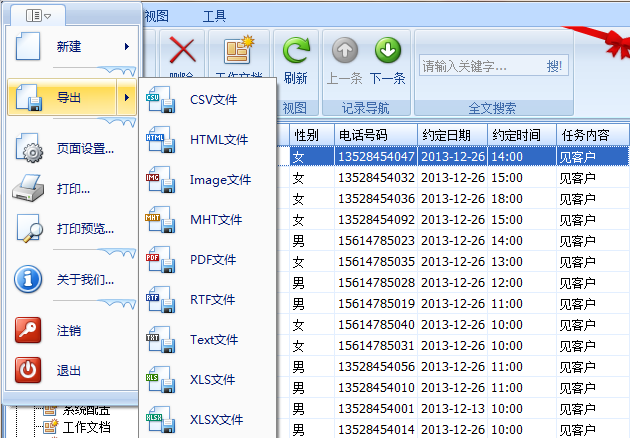Go to previous record with gray arrow

pyautogui.click(x=345, y=50)
